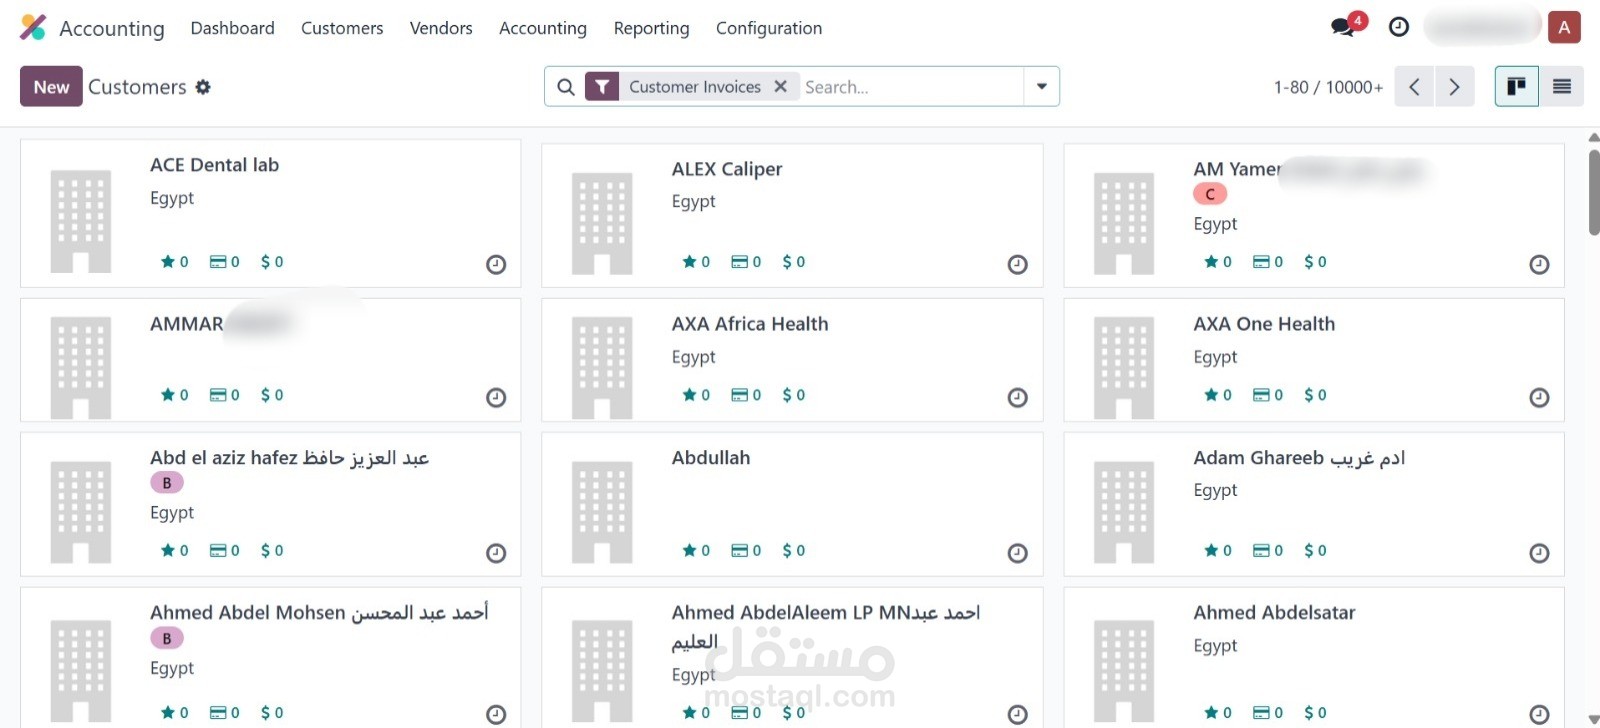This screenshot has height=728, width=1600.
Task: Click the gear icon next to Customers
Action: tap(203, 87)
